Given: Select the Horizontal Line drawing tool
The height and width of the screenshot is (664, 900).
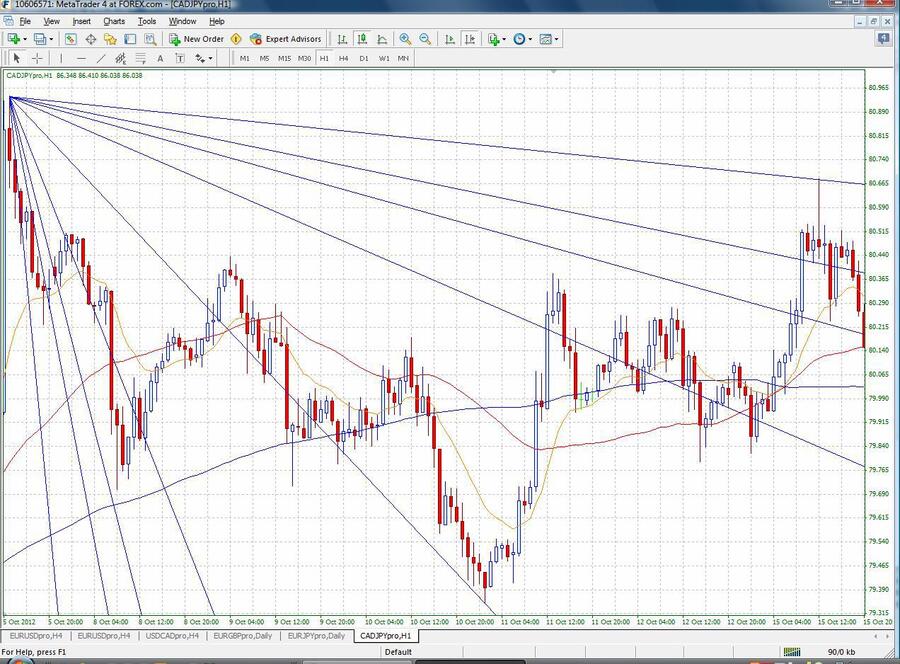Looking at the screenshot, I should 80,58.
